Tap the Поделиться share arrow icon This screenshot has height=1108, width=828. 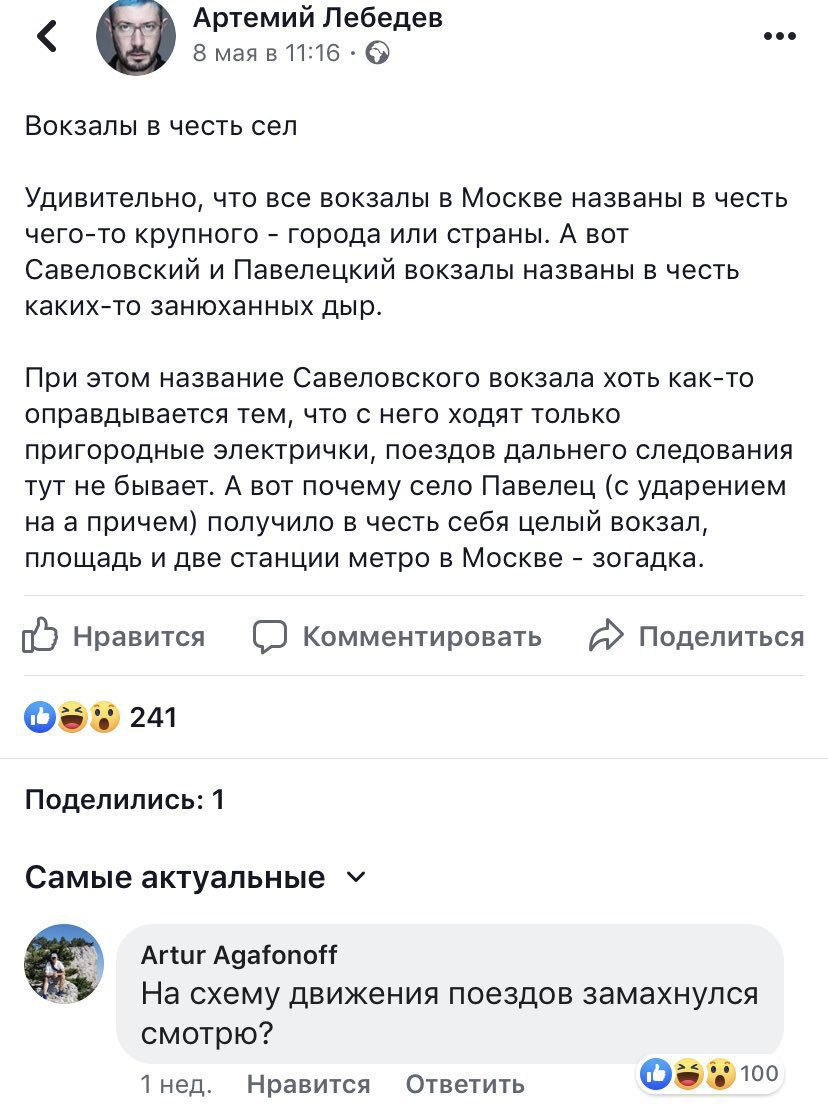point(606,636)
